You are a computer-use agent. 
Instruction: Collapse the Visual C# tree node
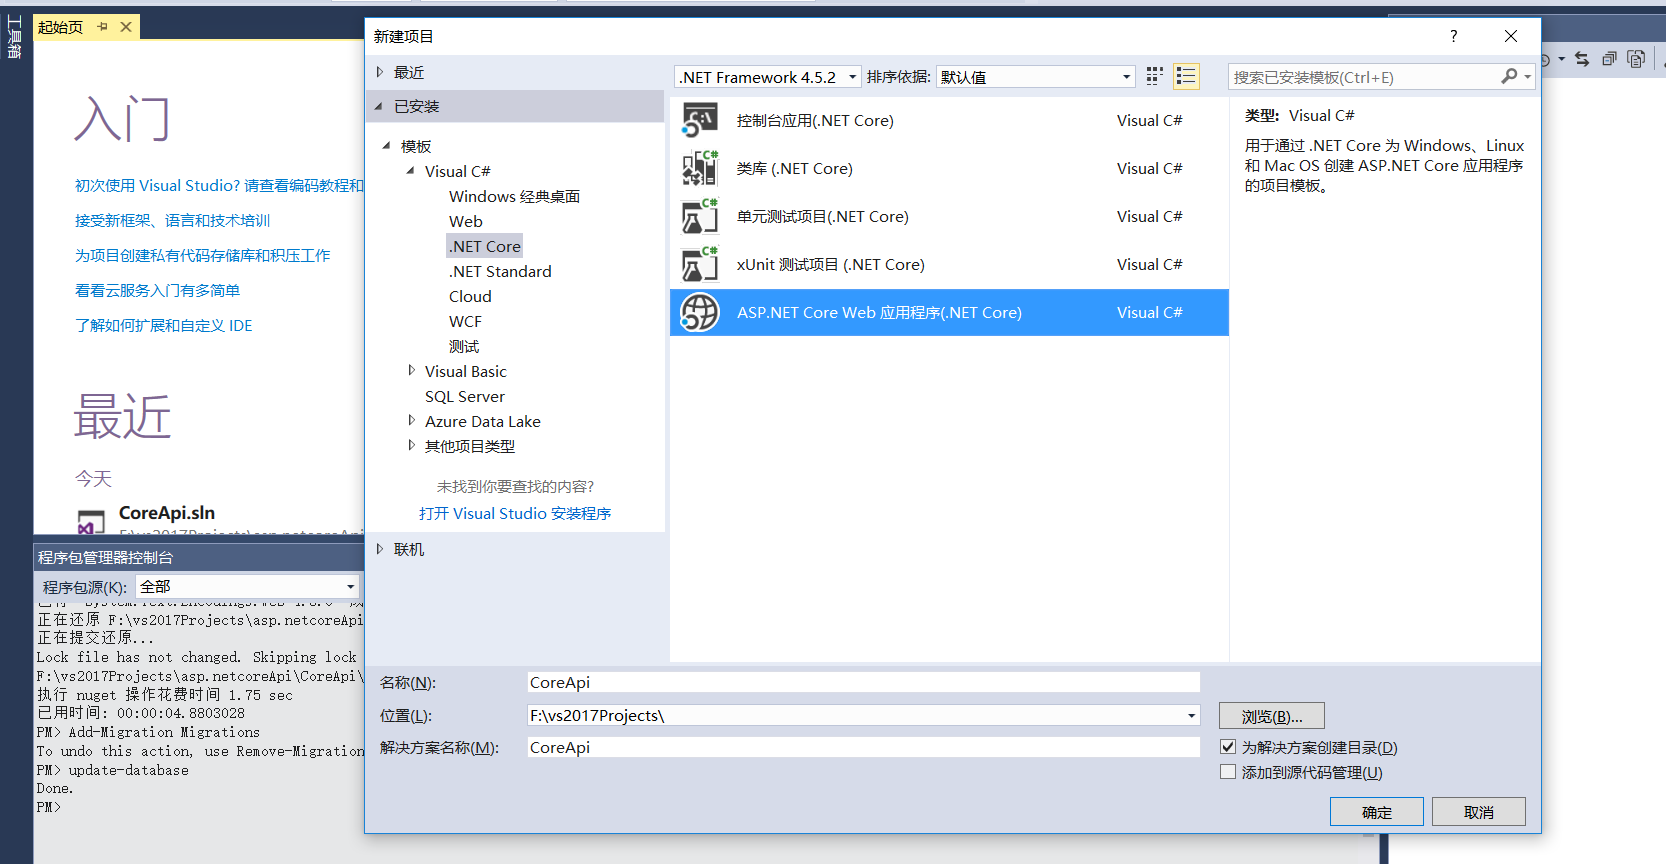411,171
